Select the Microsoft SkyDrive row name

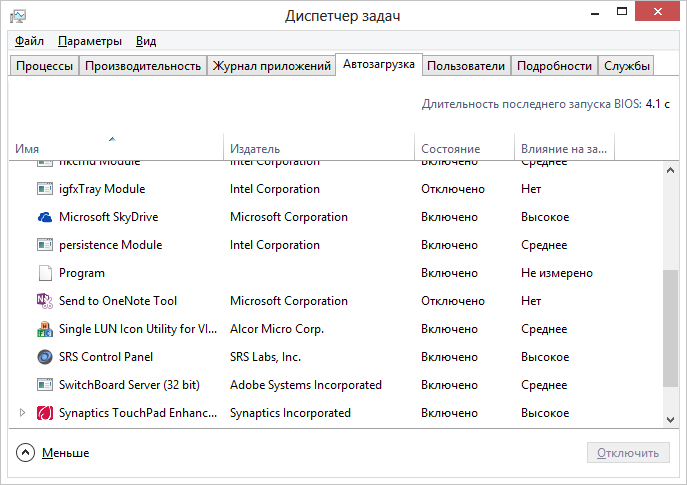pyautogui.click(x=109, y=217)
